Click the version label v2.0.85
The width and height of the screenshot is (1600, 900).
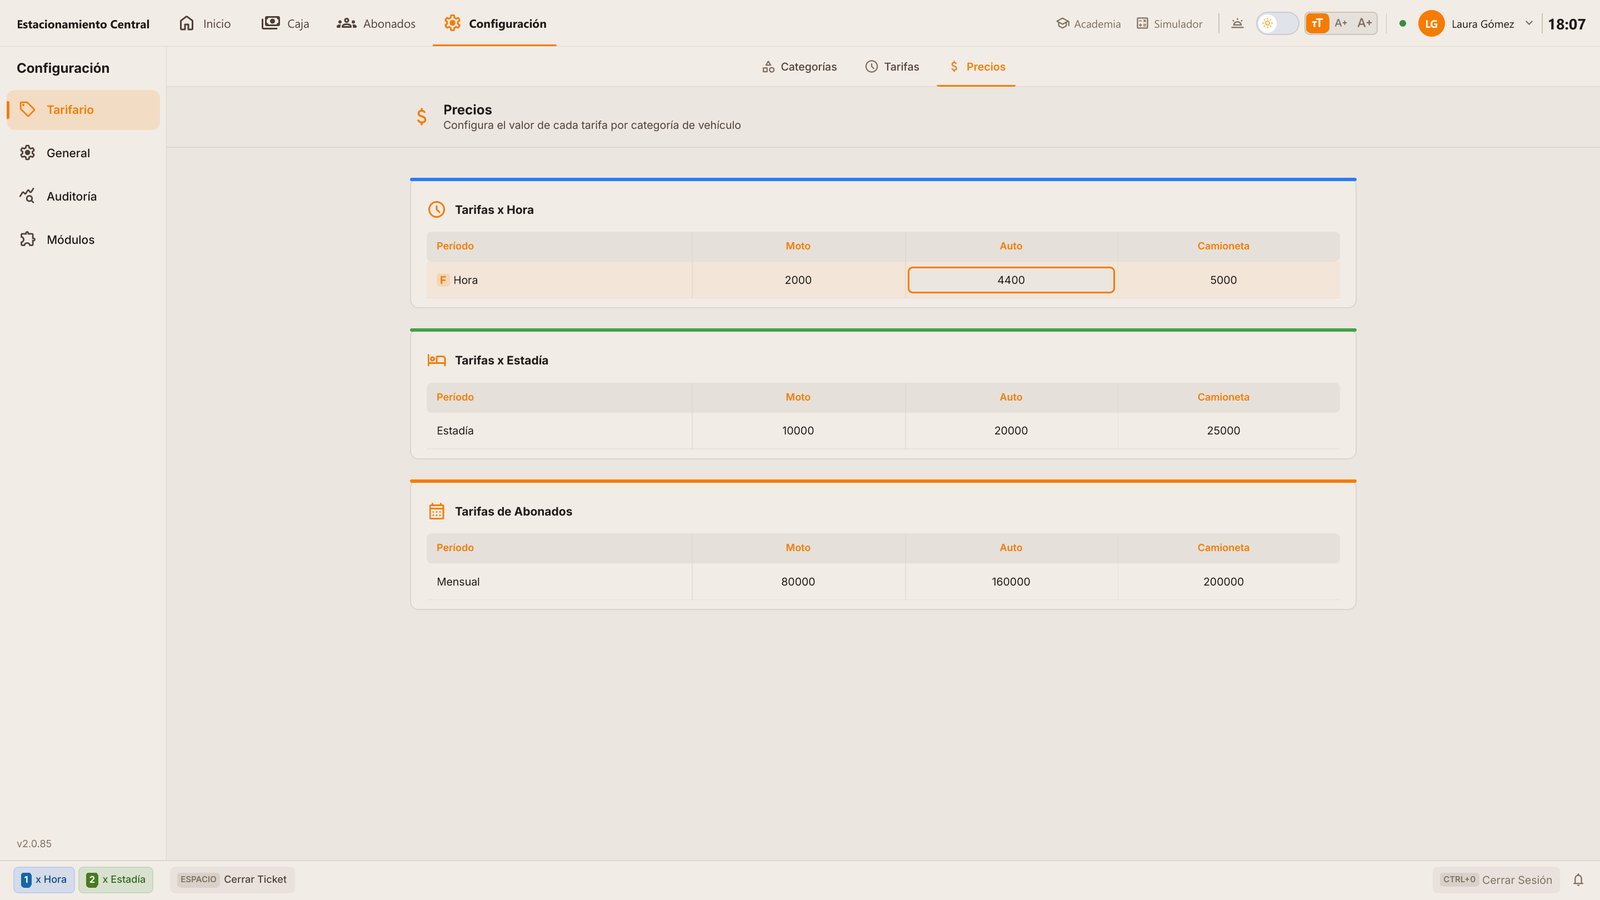(34, 844)
